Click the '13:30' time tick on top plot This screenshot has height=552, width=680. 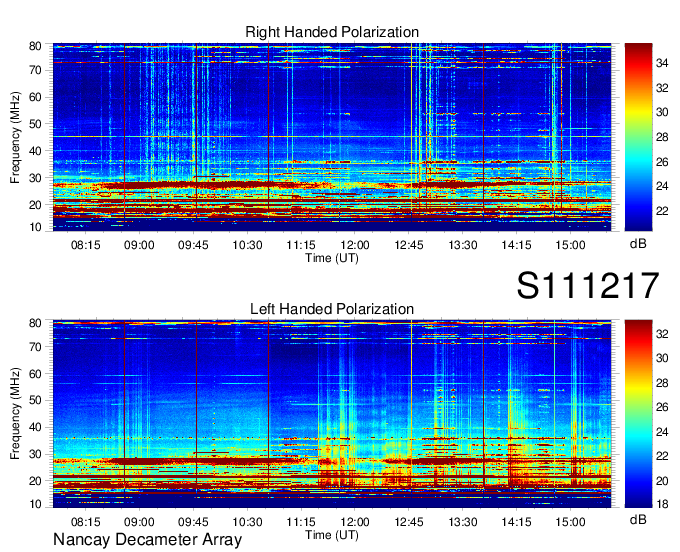[x=463, y=245]
